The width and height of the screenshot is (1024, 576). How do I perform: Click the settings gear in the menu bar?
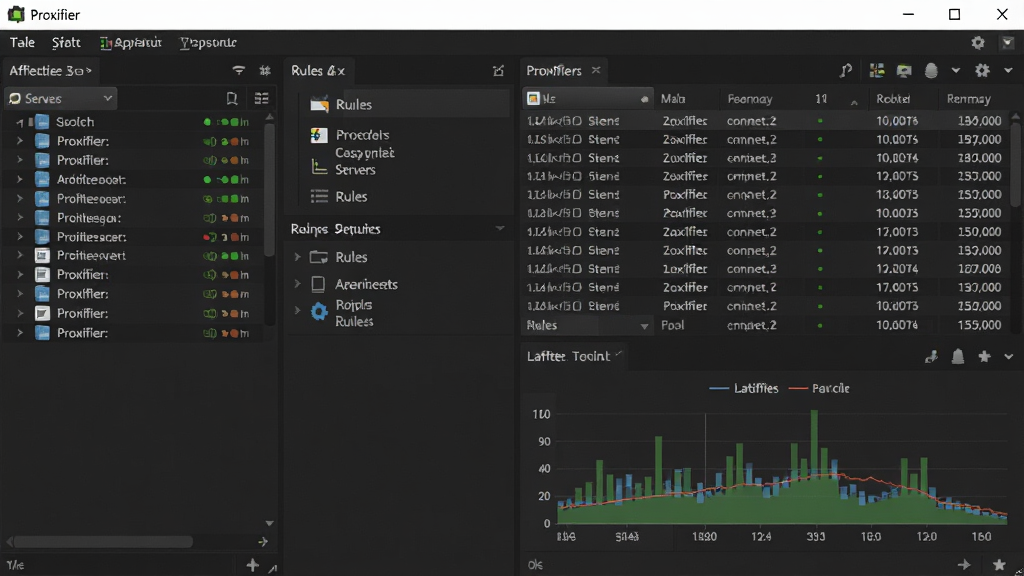[x=978, y=42]
